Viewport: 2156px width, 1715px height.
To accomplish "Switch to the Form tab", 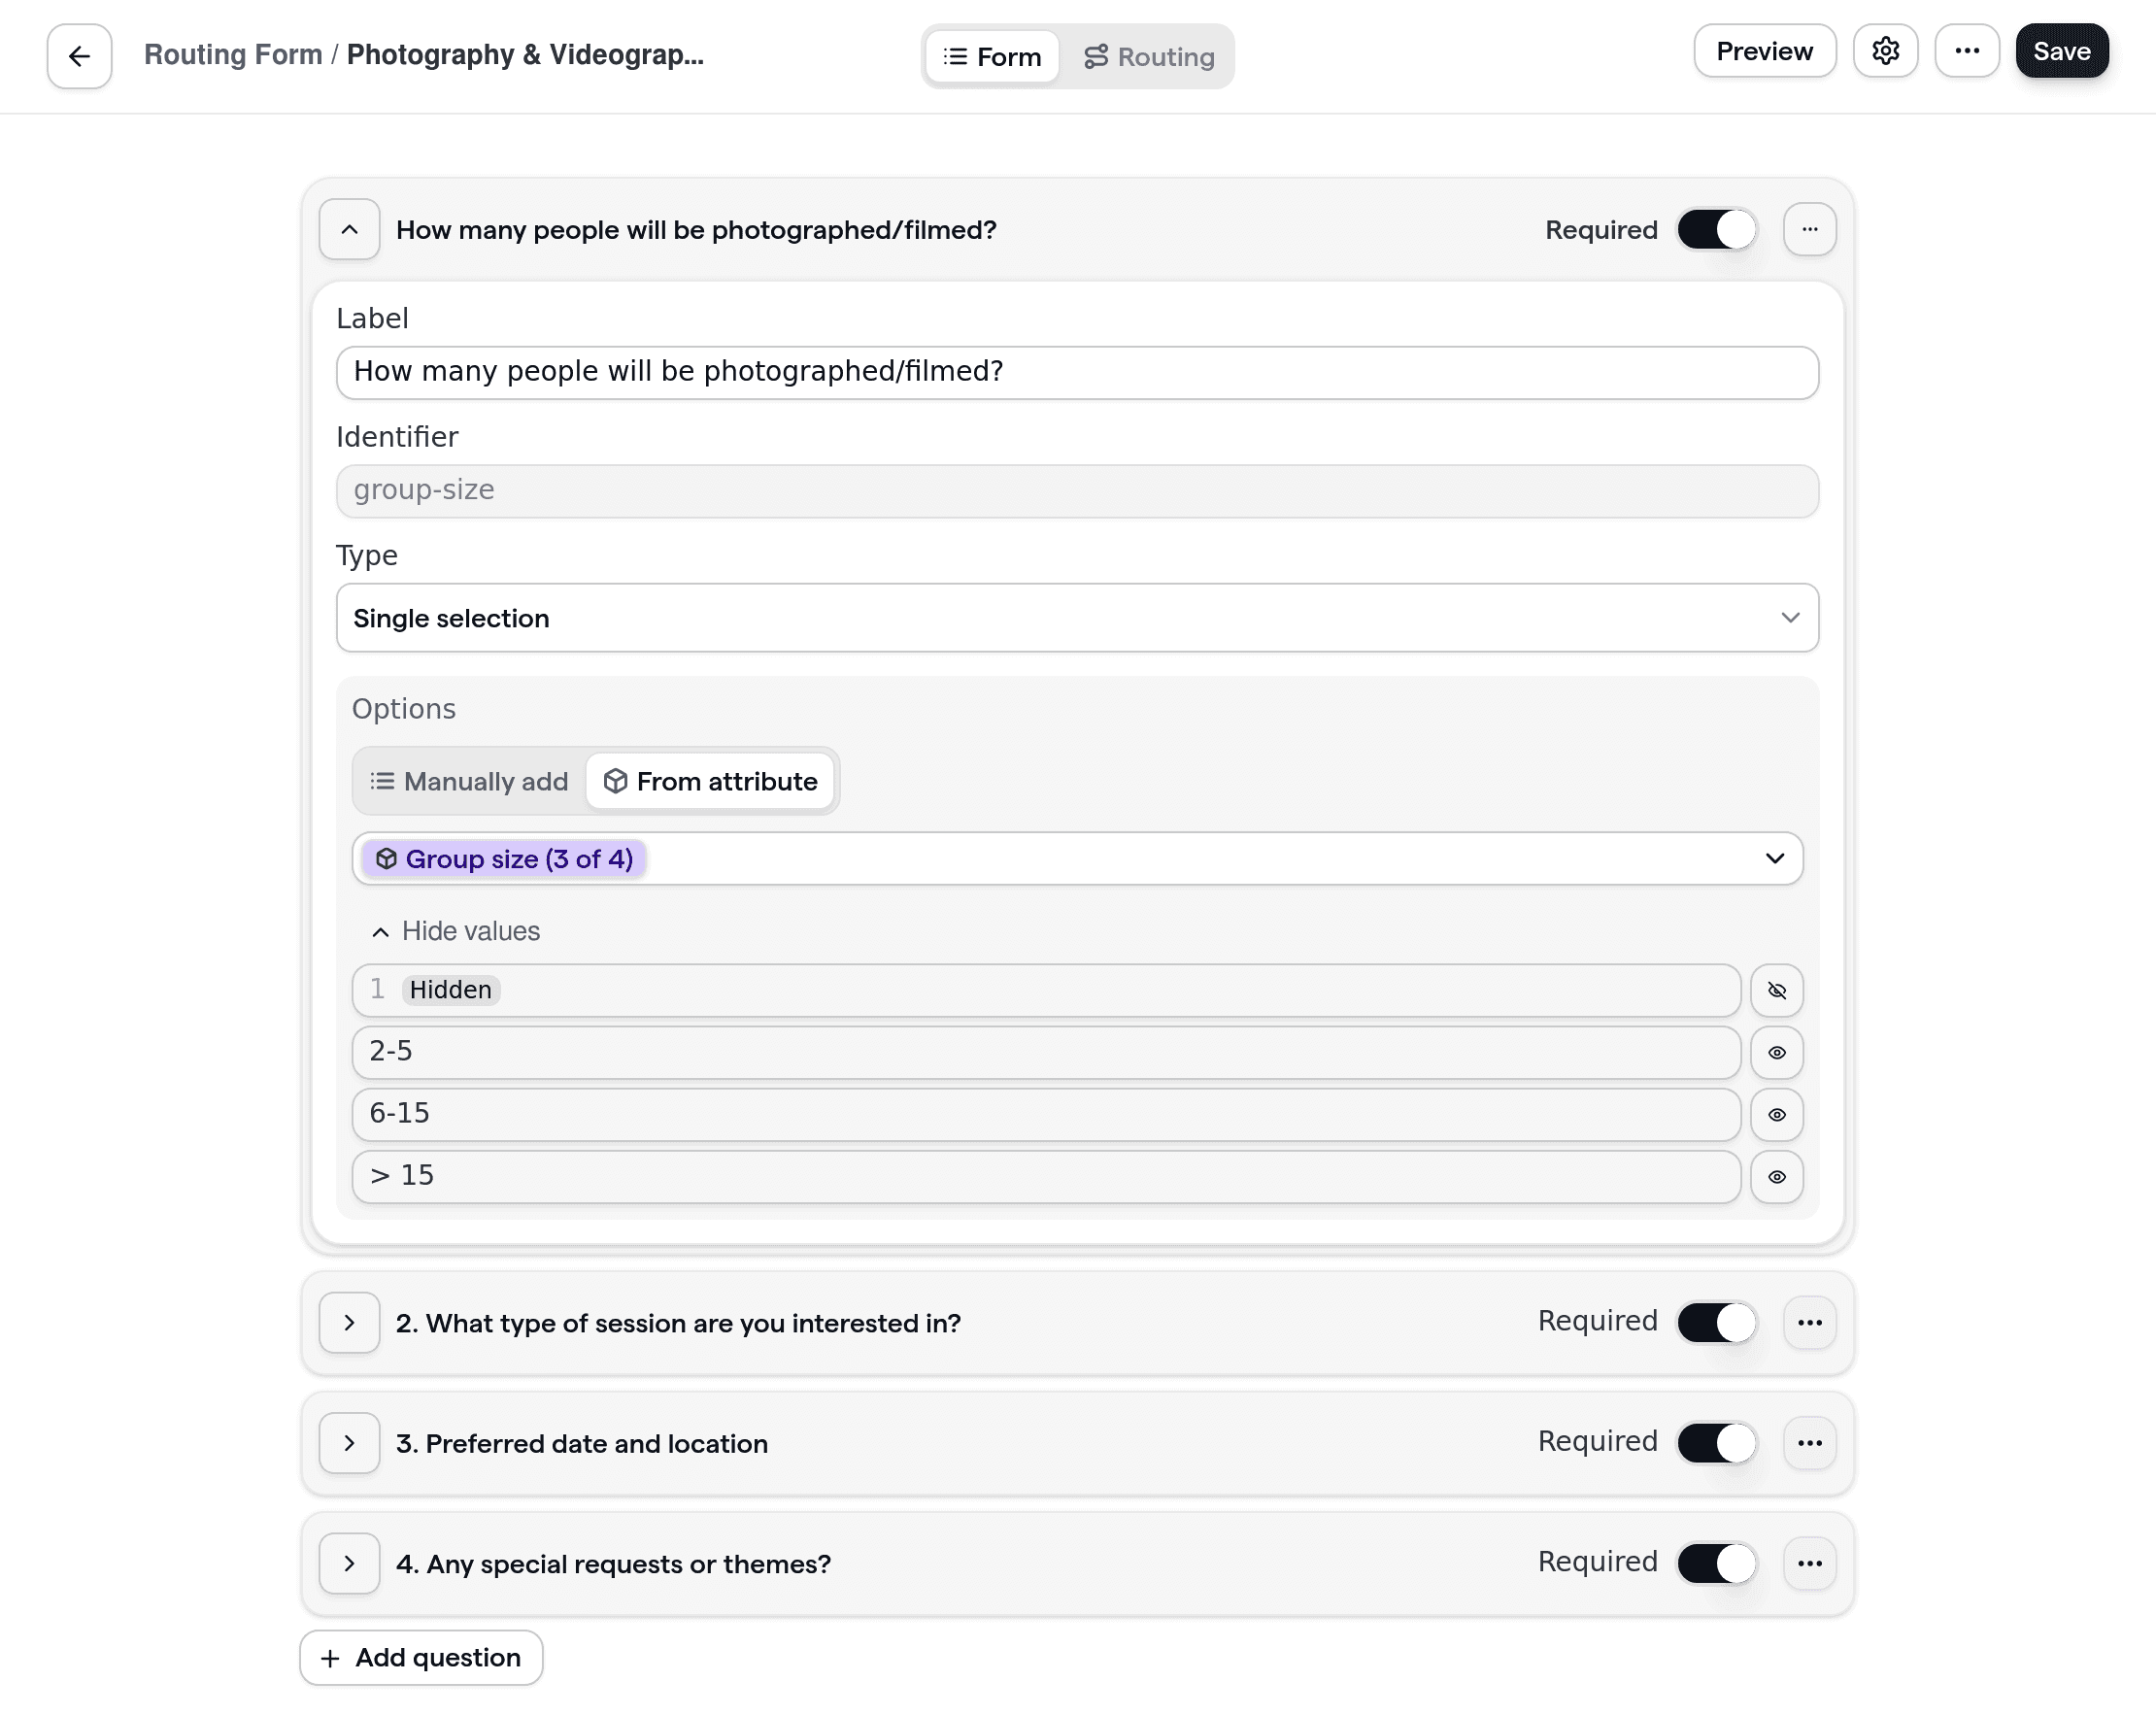I will [x=991, y=56].
